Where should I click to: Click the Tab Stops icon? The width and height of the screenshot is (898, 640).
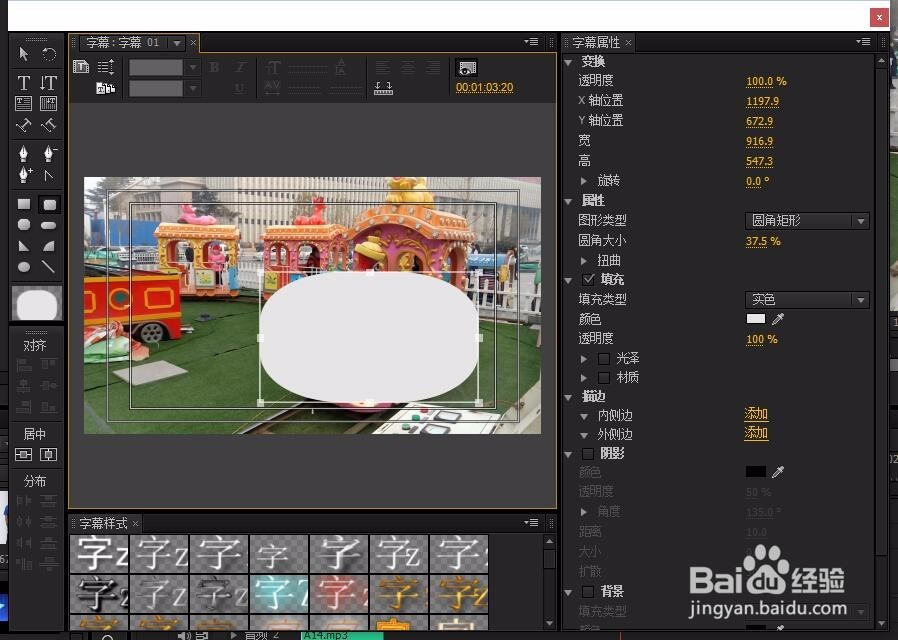(x=383, y=88)
